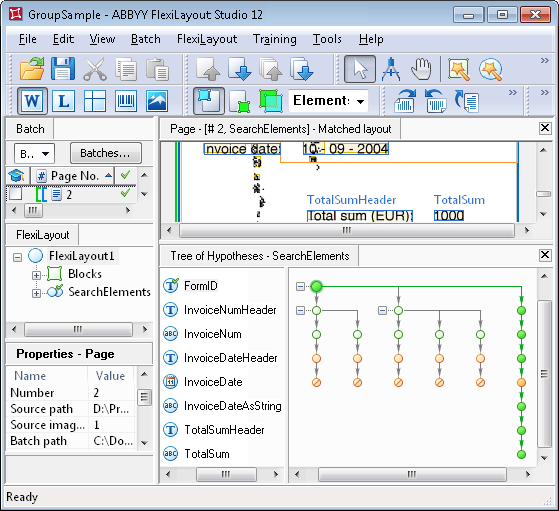
Task: Select SearchElements in the FlexiLayout tree
Action: click(109, 292)
